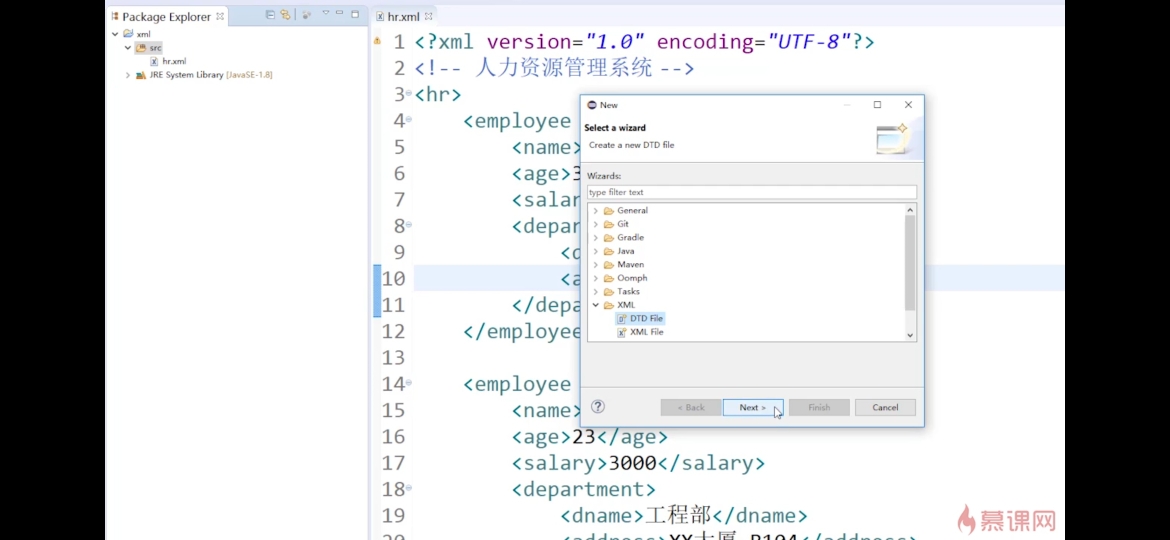Switch to the hr.xml editor tab
The image size is (1170, 540).
403,16
